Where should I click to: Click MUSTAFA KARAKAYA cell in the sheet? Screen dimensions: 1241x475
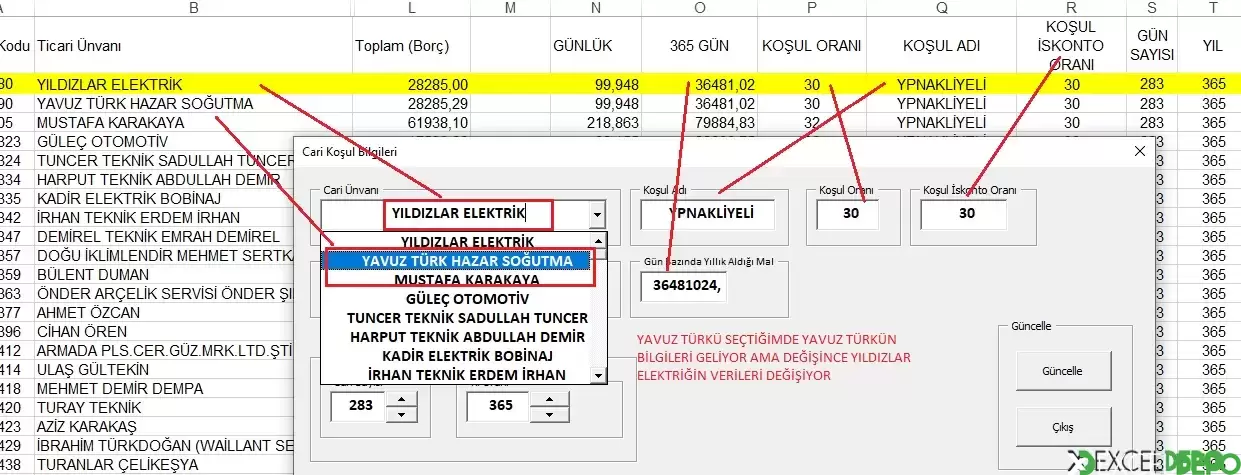[192, 122]
